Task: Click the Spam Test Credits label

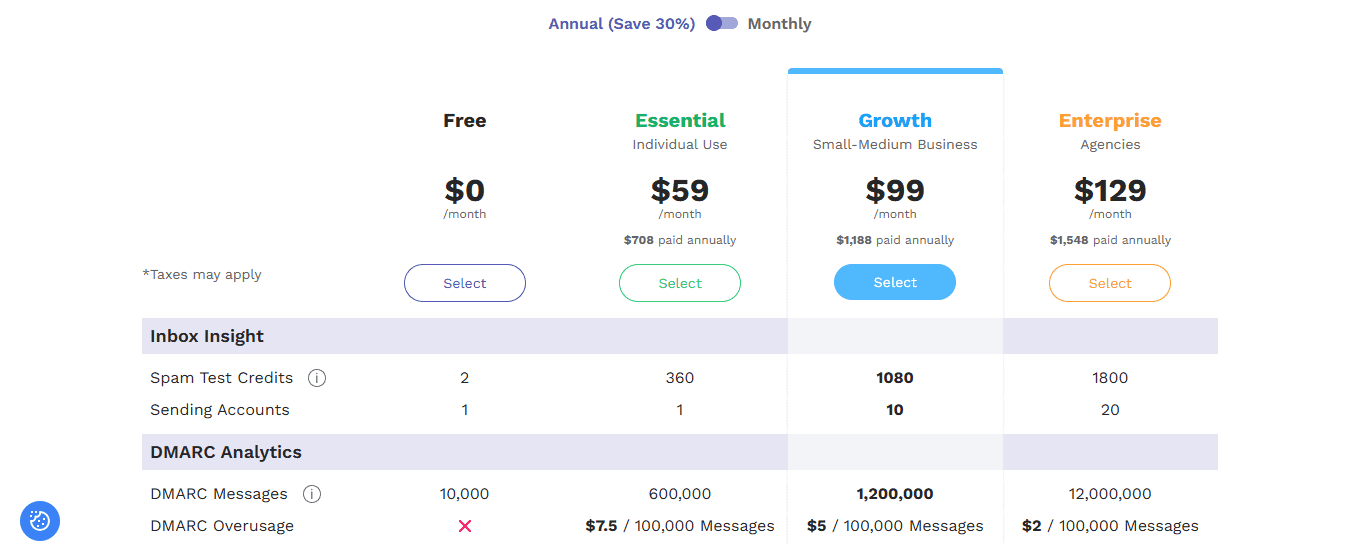Action: tap(222, 378)
